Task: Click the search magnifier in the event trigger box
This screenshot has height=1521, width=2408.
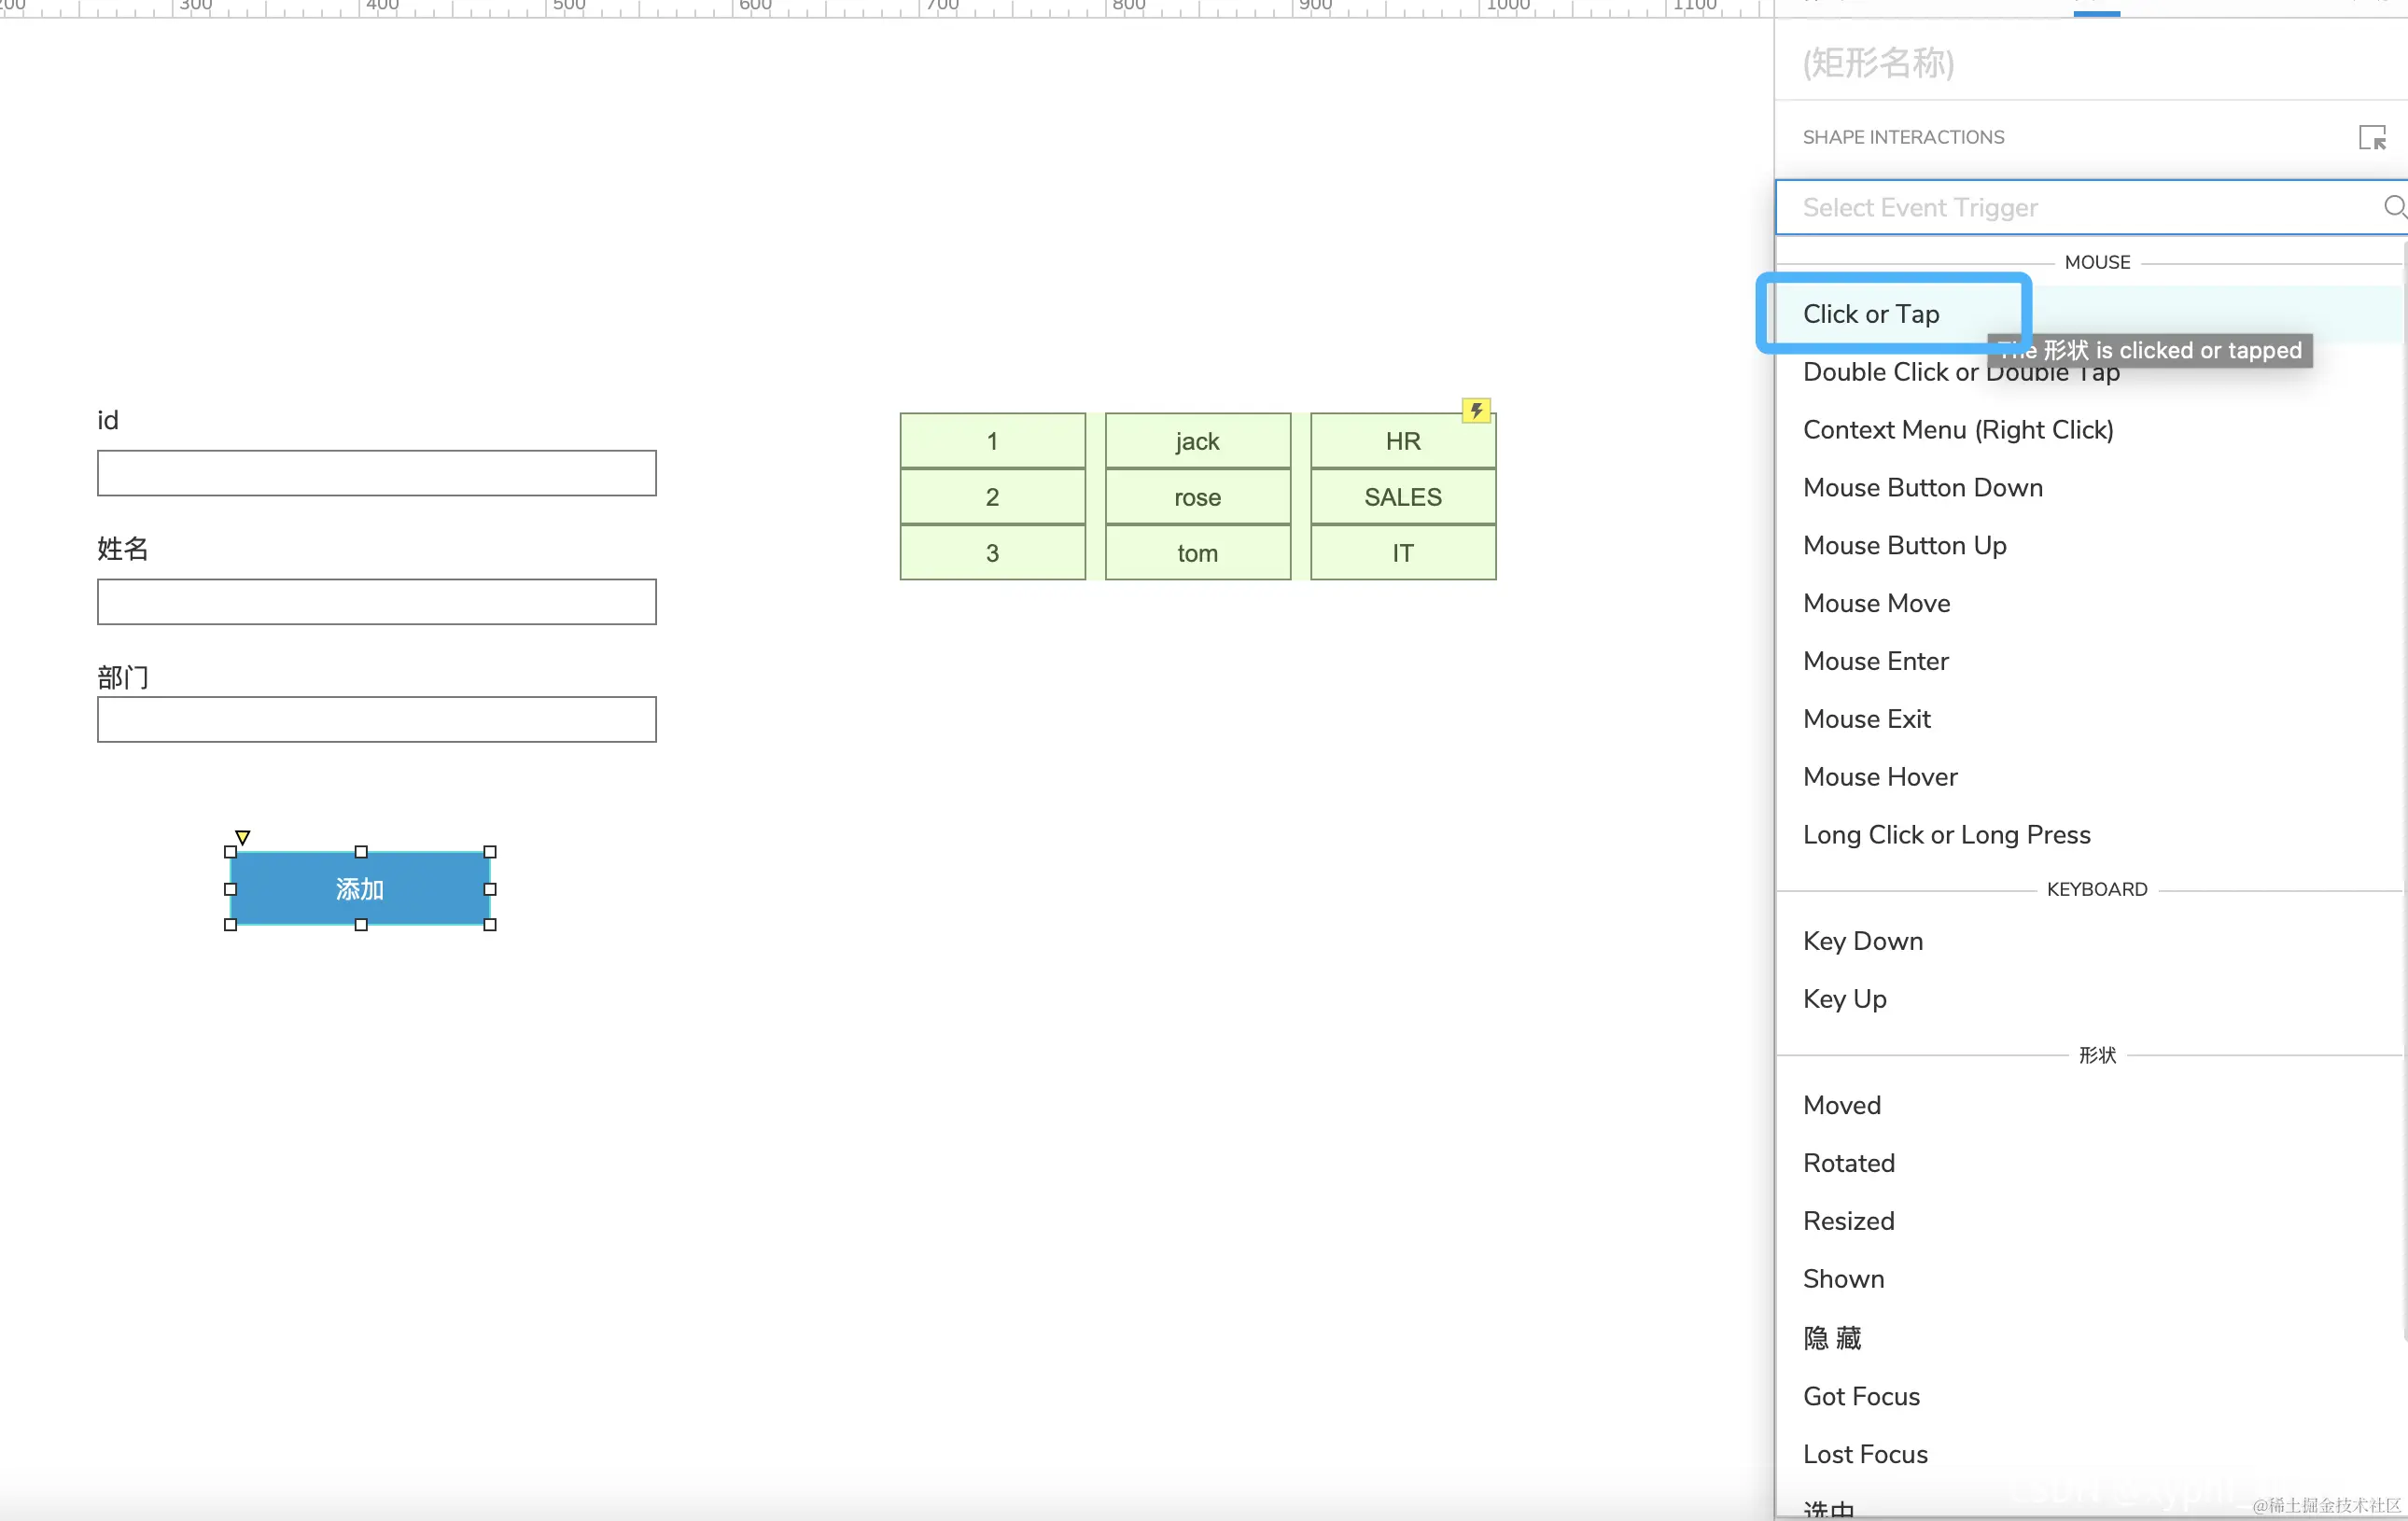Action: pyautogui.click(x=2393, y=207)
